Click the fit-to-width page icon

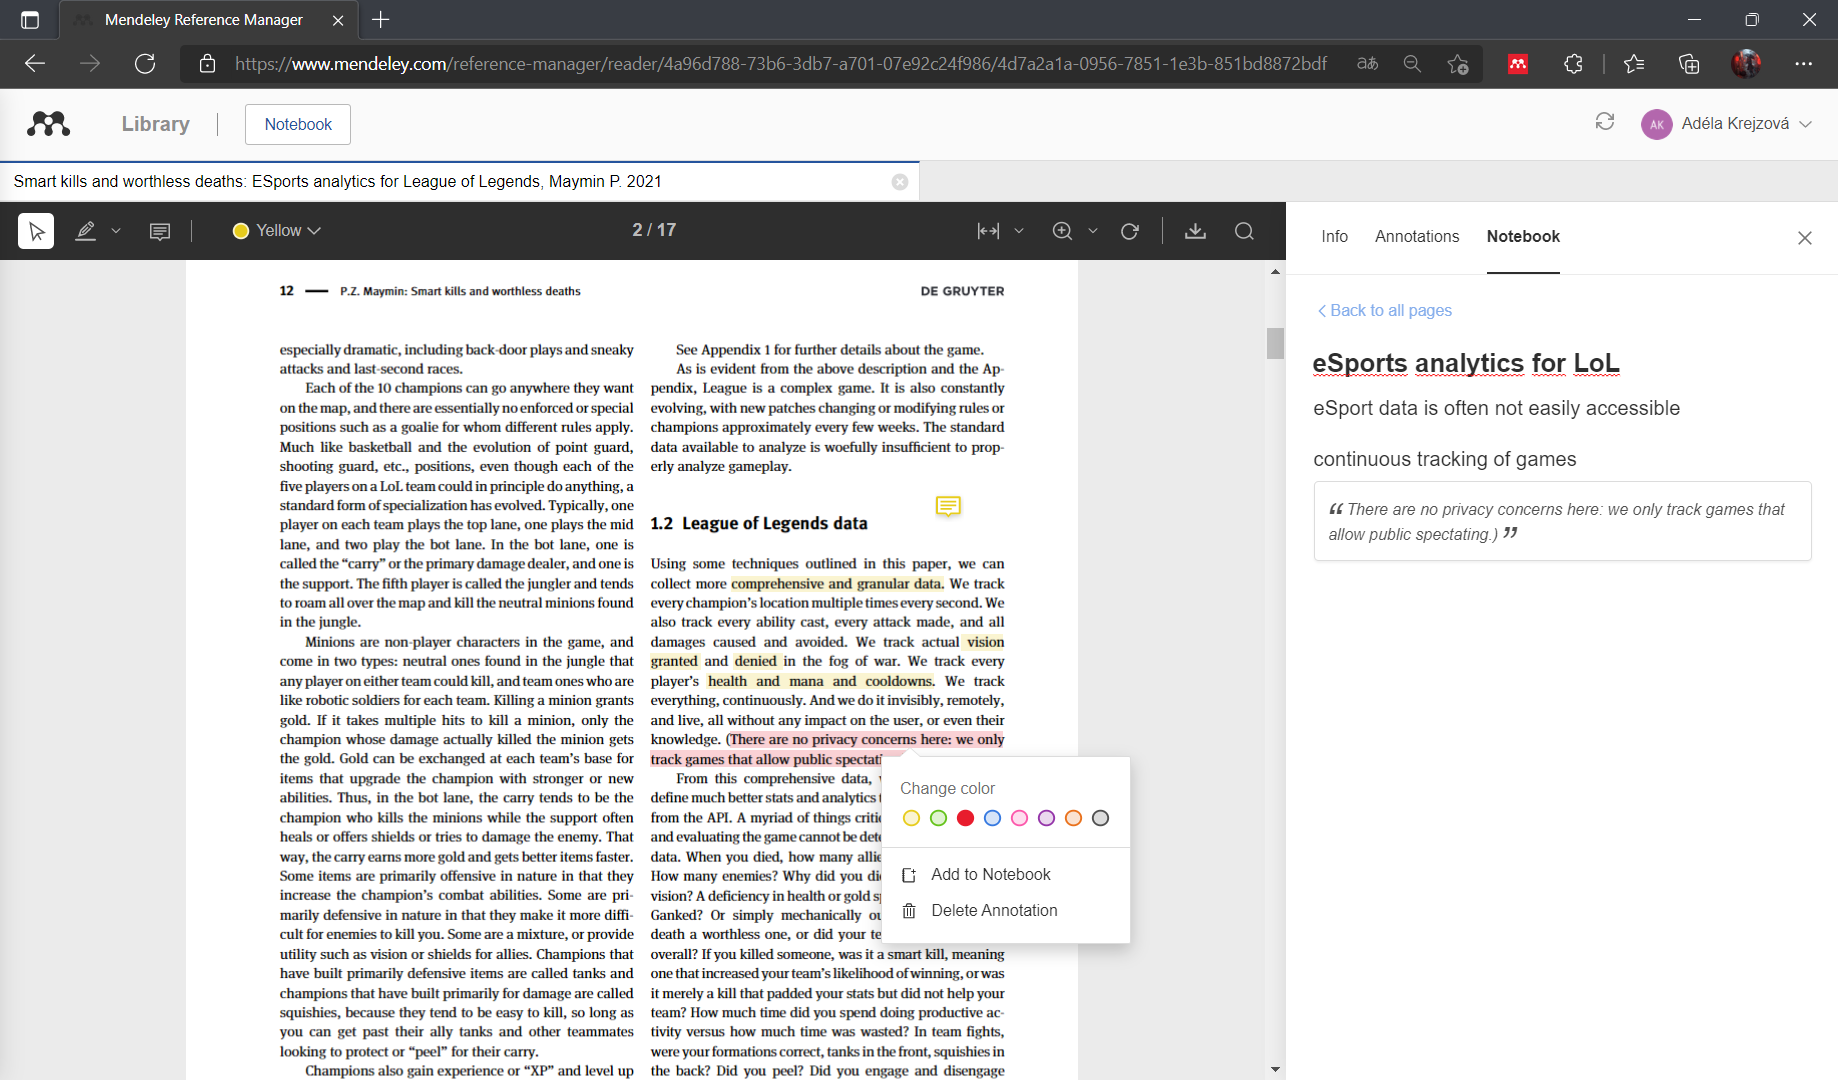click(988, 231)
